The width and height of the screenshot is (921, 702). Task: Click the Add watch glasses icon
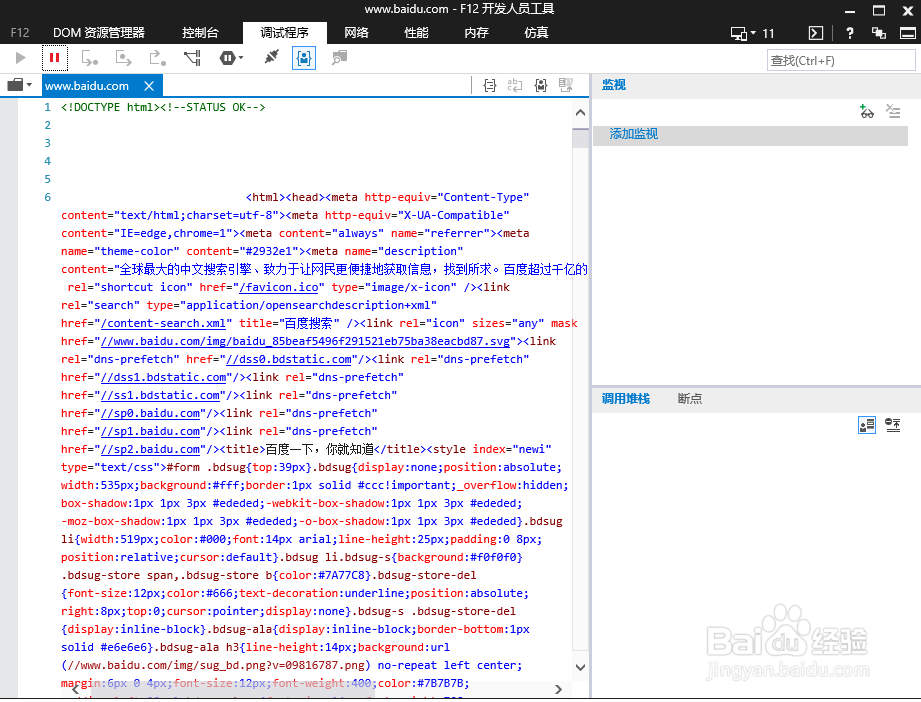click(x=867, y=111)
